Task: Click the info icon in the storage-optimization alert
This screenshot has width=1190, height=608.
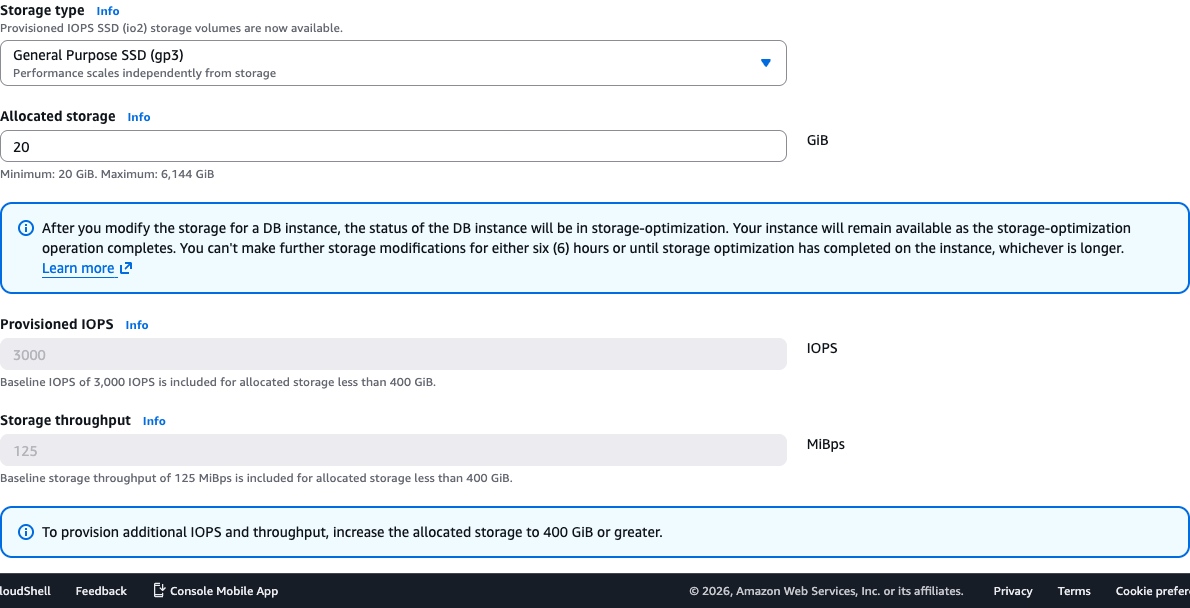Action: [27, 228]
